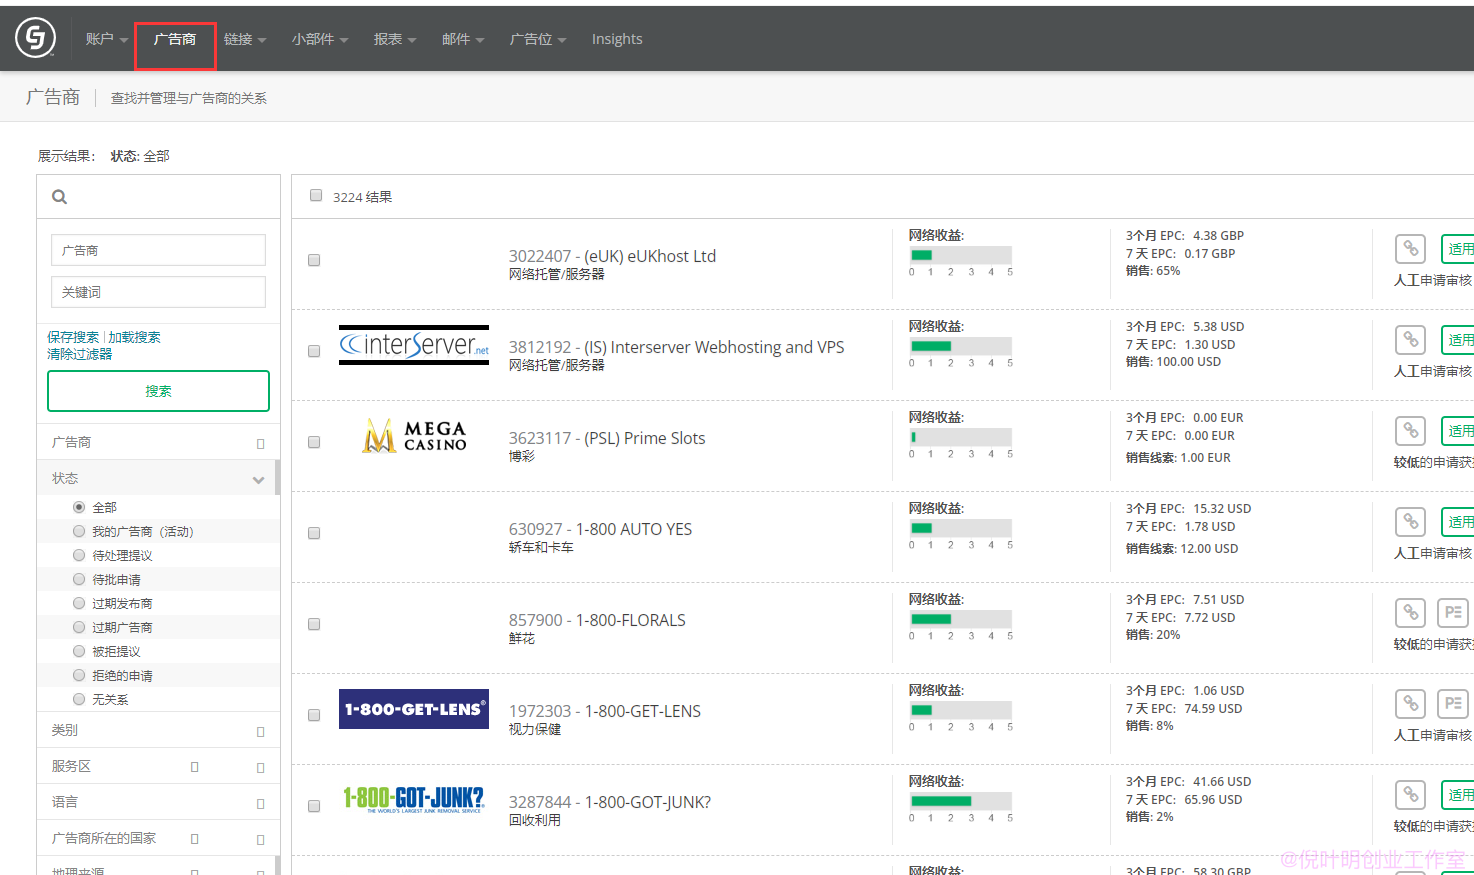Click link icon for Interserver Webhosting row
The height and width of the screenshot is (875, 1474).
pyautogui.click(x=1410, y=340)
